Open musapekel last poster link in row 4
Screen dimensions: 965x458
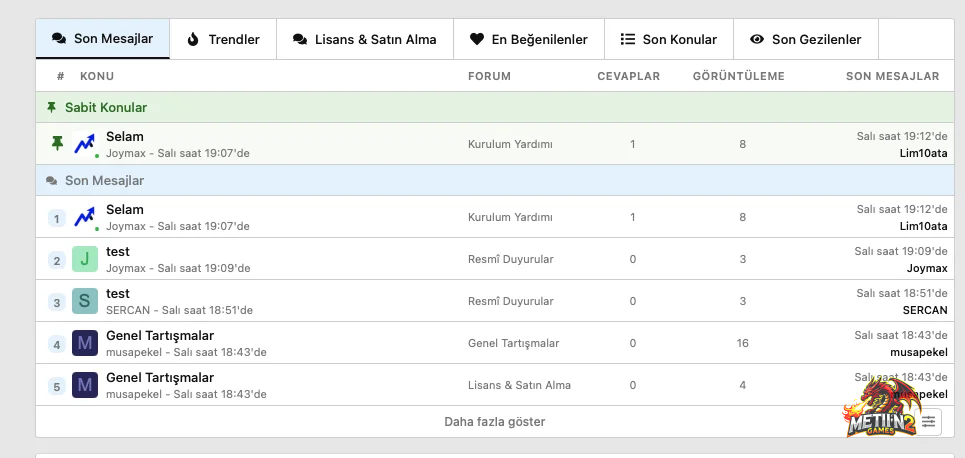point(919,352)
